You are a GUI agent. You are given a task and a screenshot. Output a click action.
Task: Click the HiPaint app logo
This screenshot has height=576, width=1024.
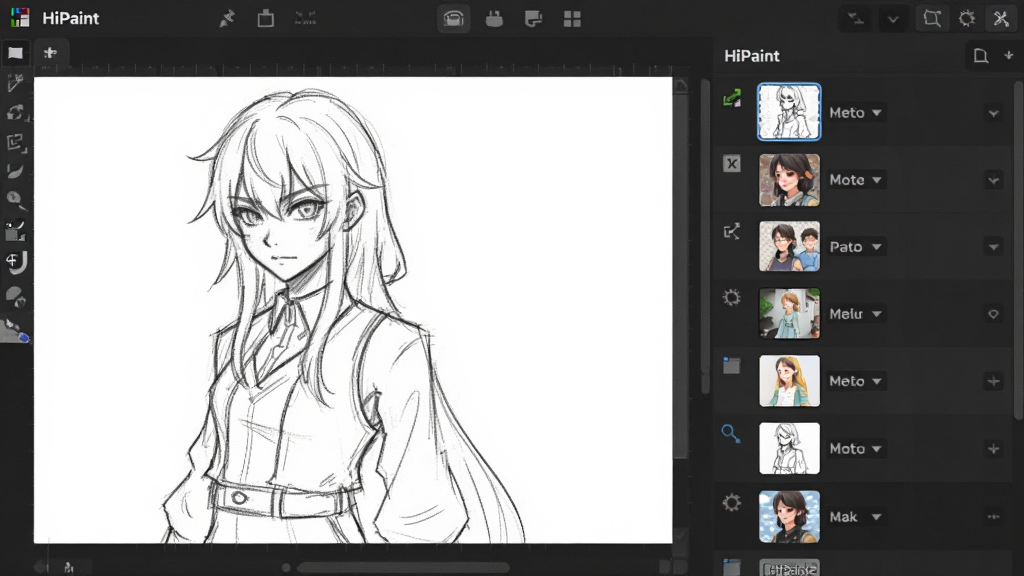20,18
